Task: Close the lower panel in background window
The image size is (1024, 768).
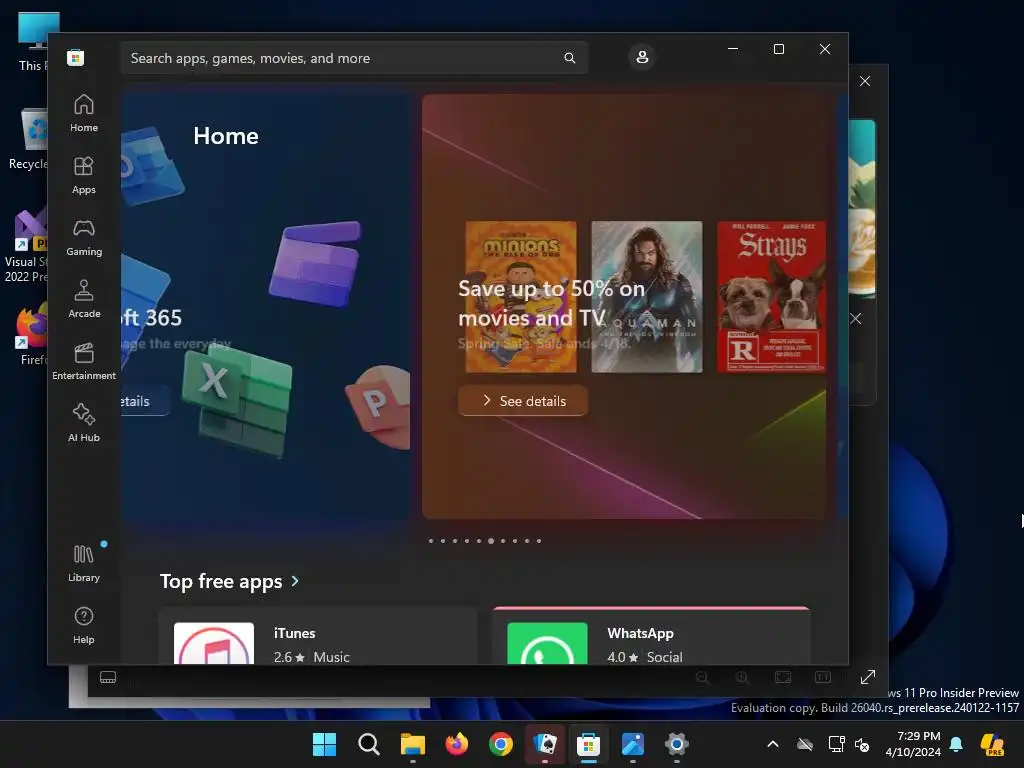Action: click(856, 319)
